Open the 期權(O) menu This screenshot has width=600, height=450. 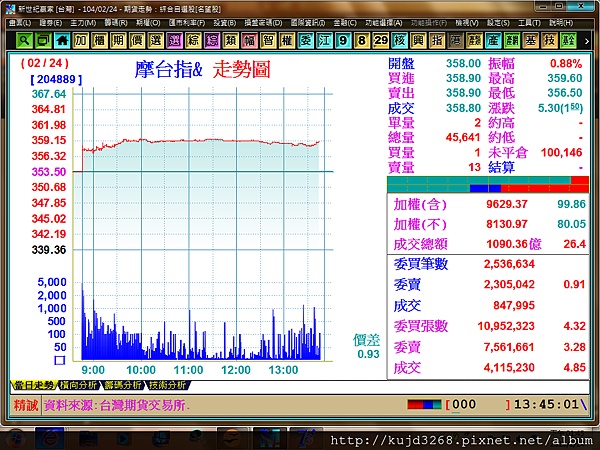pyautogui.click(x=148, y=23)
